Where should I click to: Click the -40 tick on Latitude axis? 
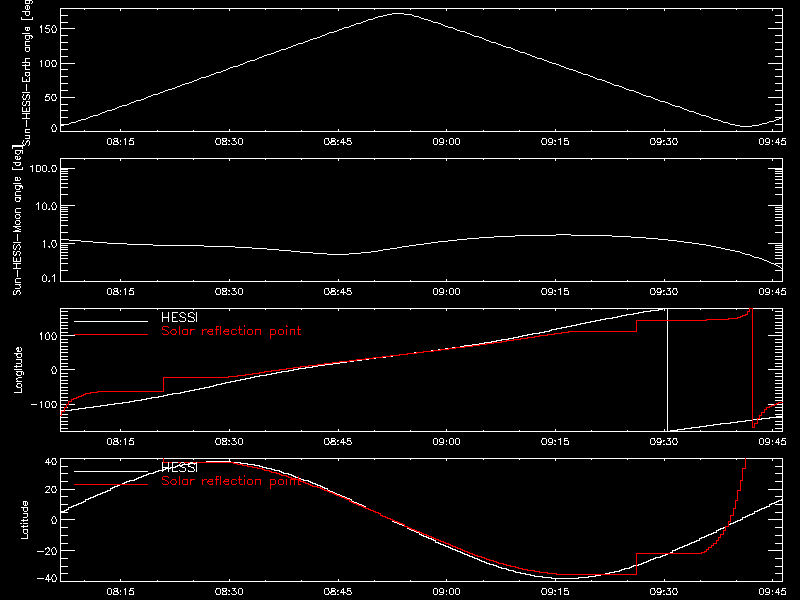(47, 579)
